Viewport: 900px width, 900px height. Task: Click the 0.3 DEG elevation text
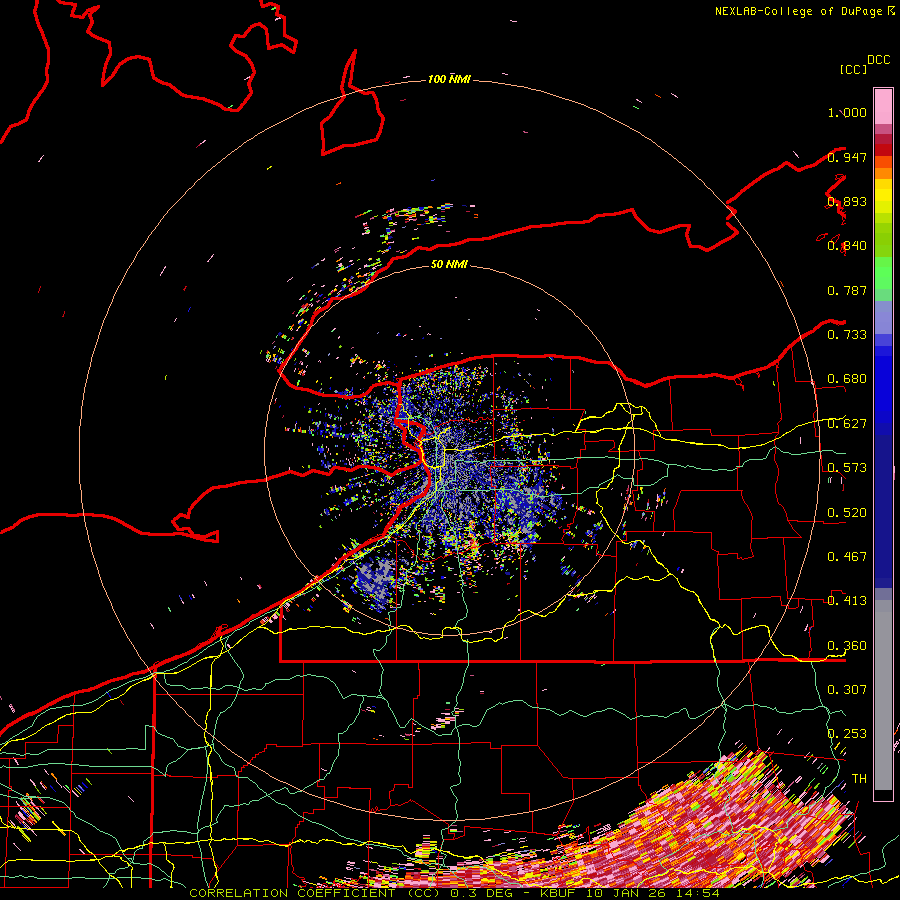[482, 893]
